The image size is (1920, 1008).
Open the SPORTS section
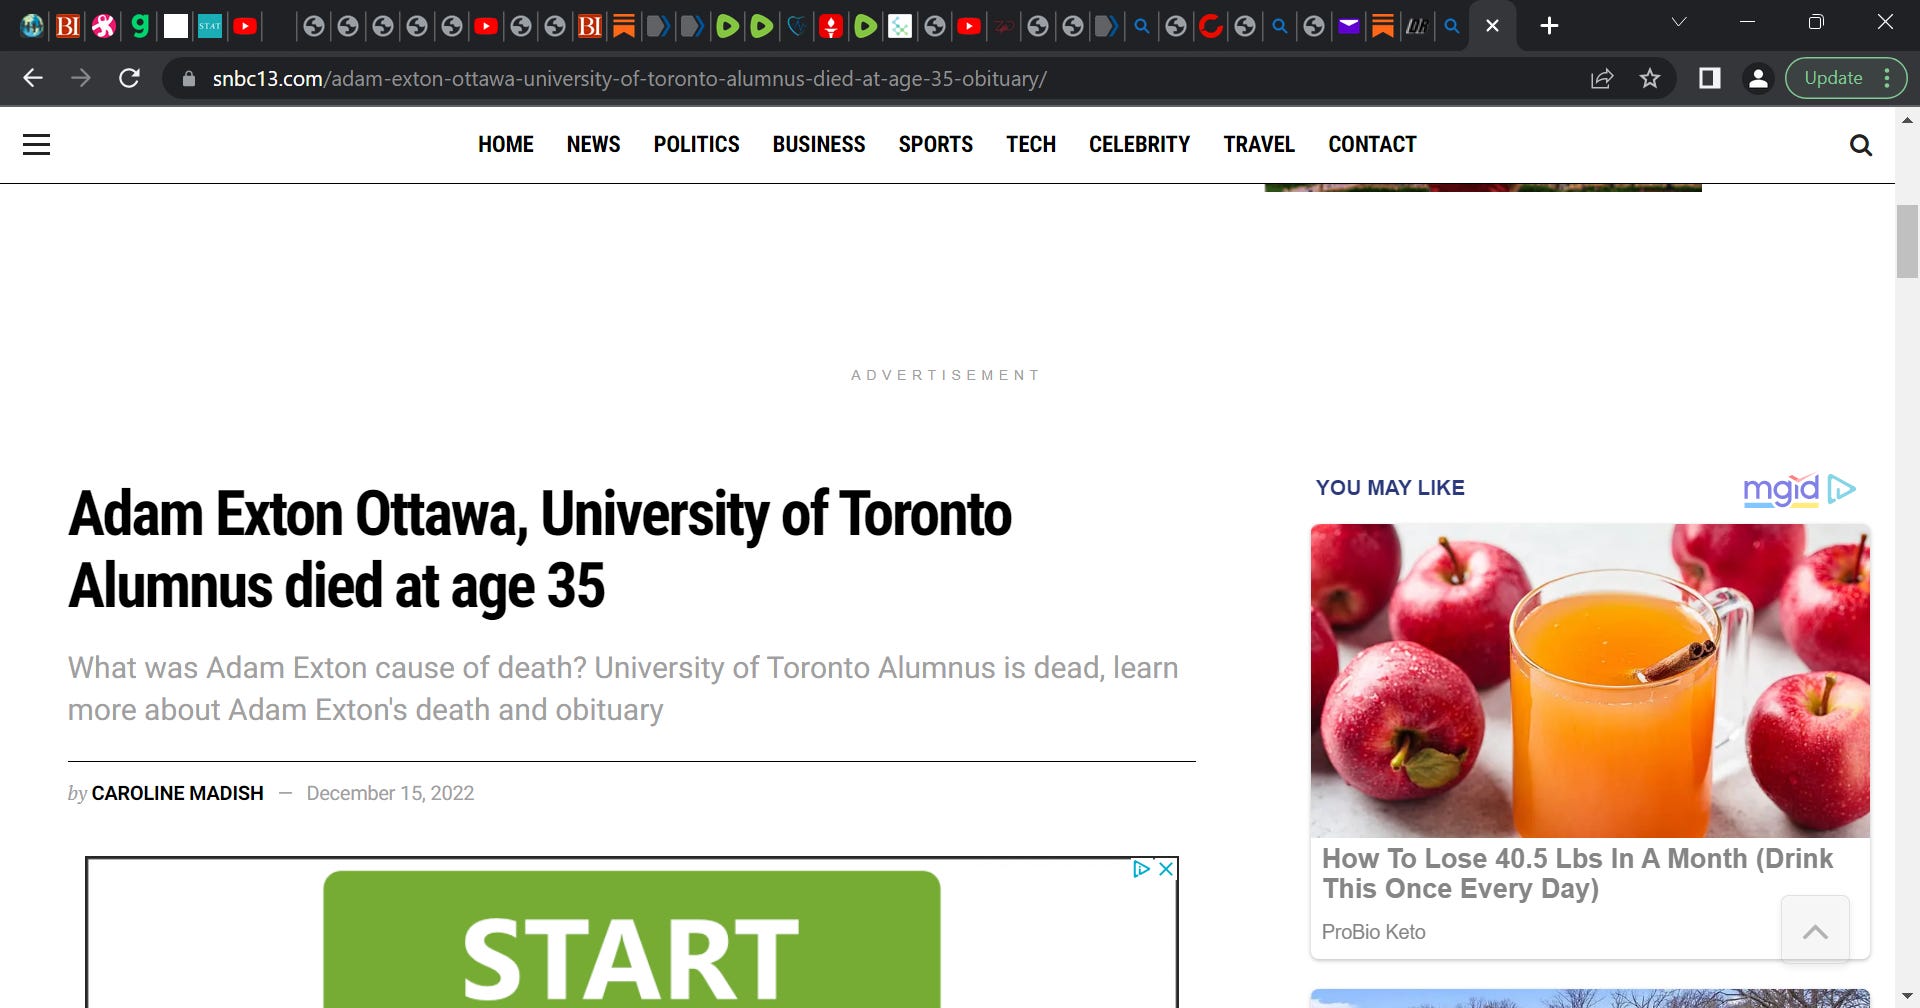click(x=936, y=144)
